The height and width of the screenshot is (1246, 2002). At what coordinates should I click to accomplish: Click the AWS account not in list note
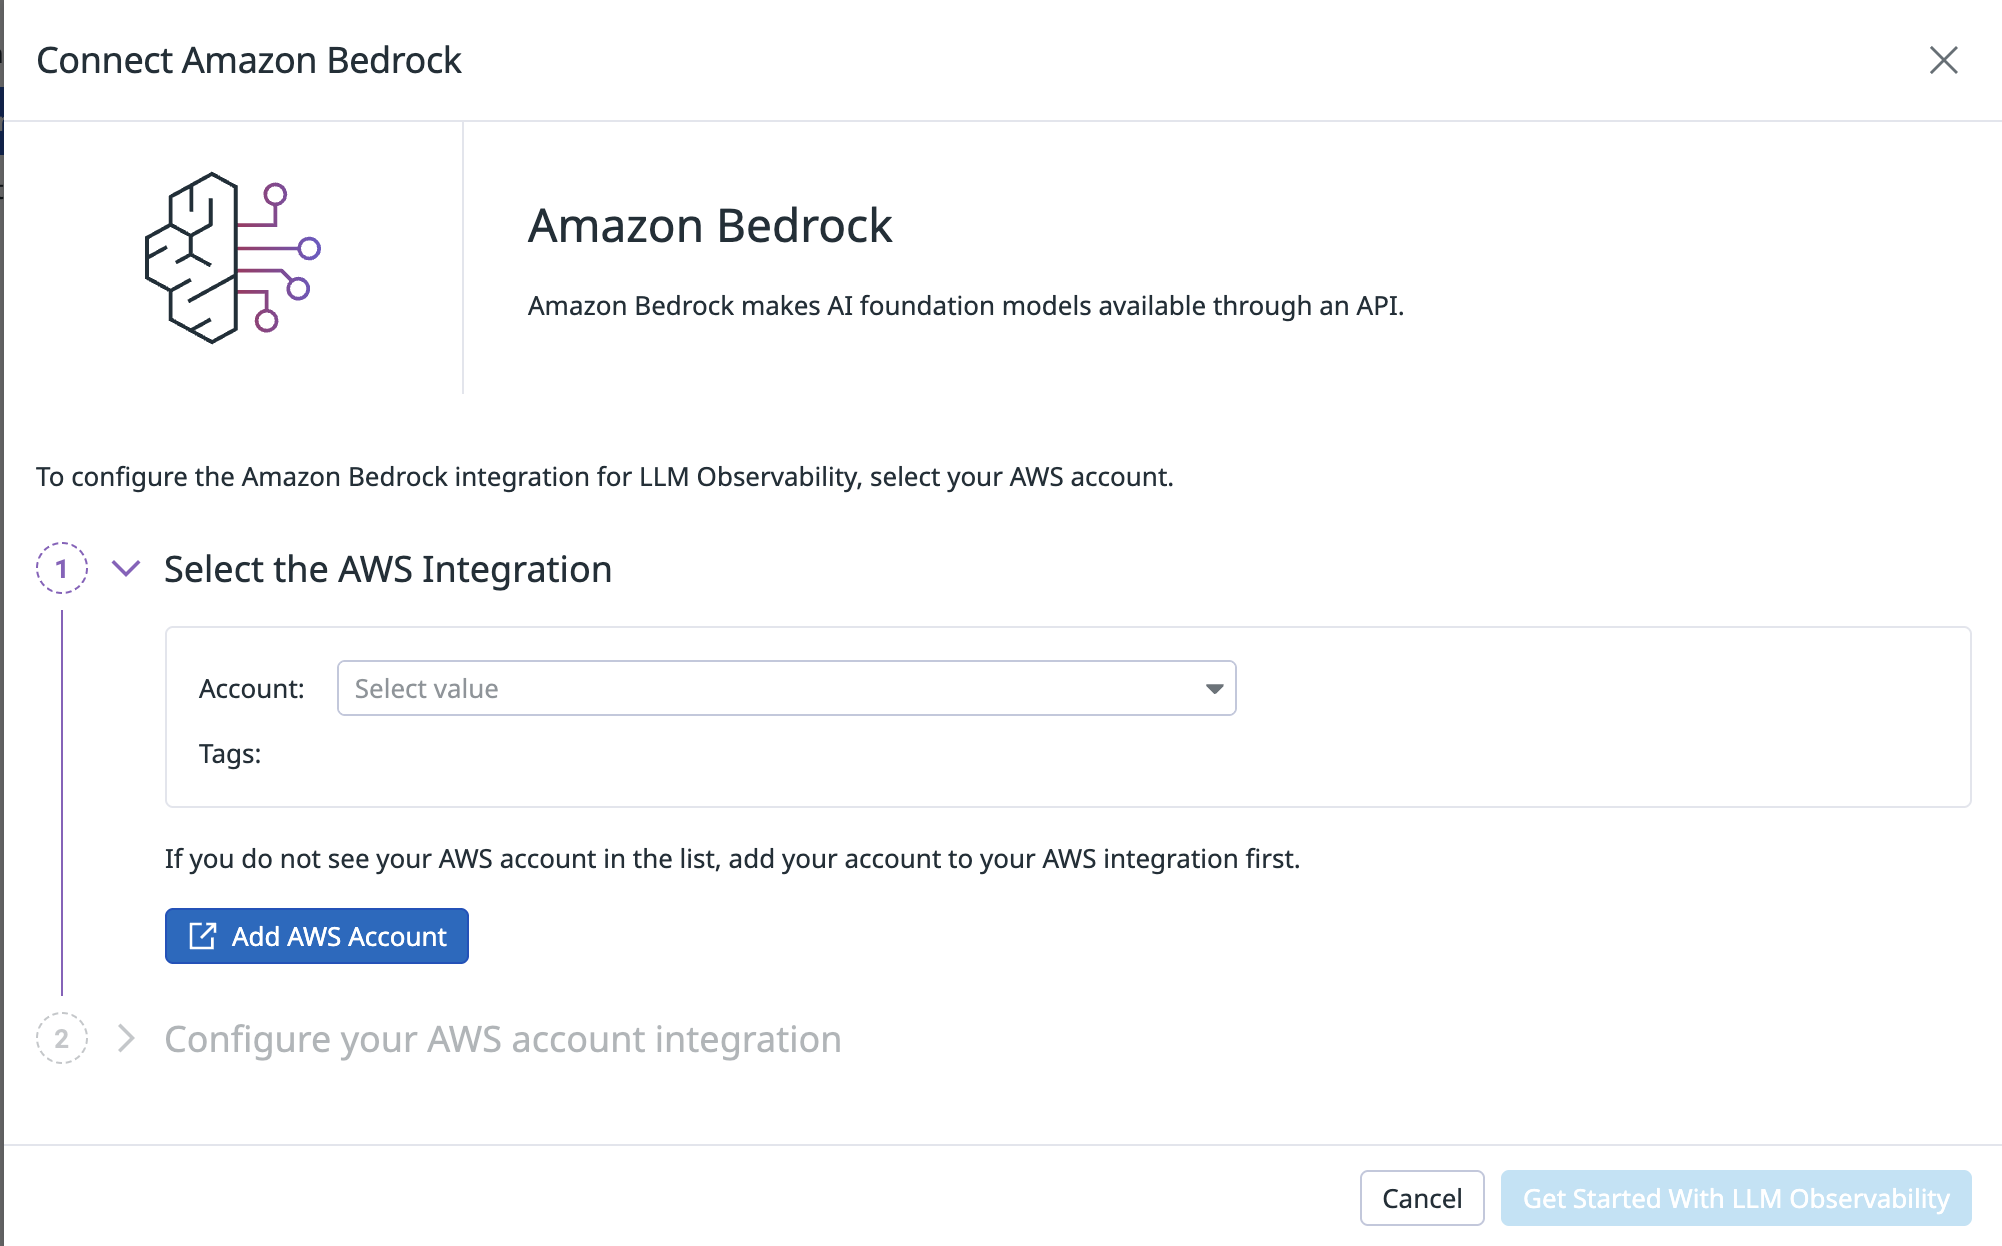click(732, 859)
